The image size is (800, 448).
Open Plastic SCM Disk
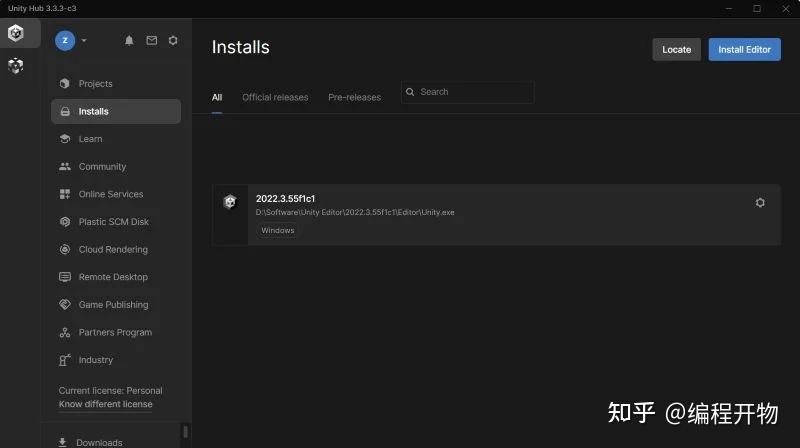tap(116, 221)
